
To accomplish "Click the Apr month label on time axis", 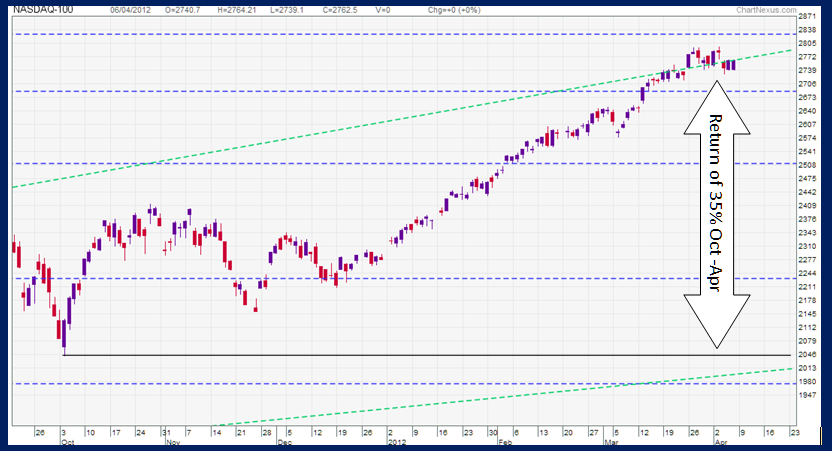I will tap(721, 442).
